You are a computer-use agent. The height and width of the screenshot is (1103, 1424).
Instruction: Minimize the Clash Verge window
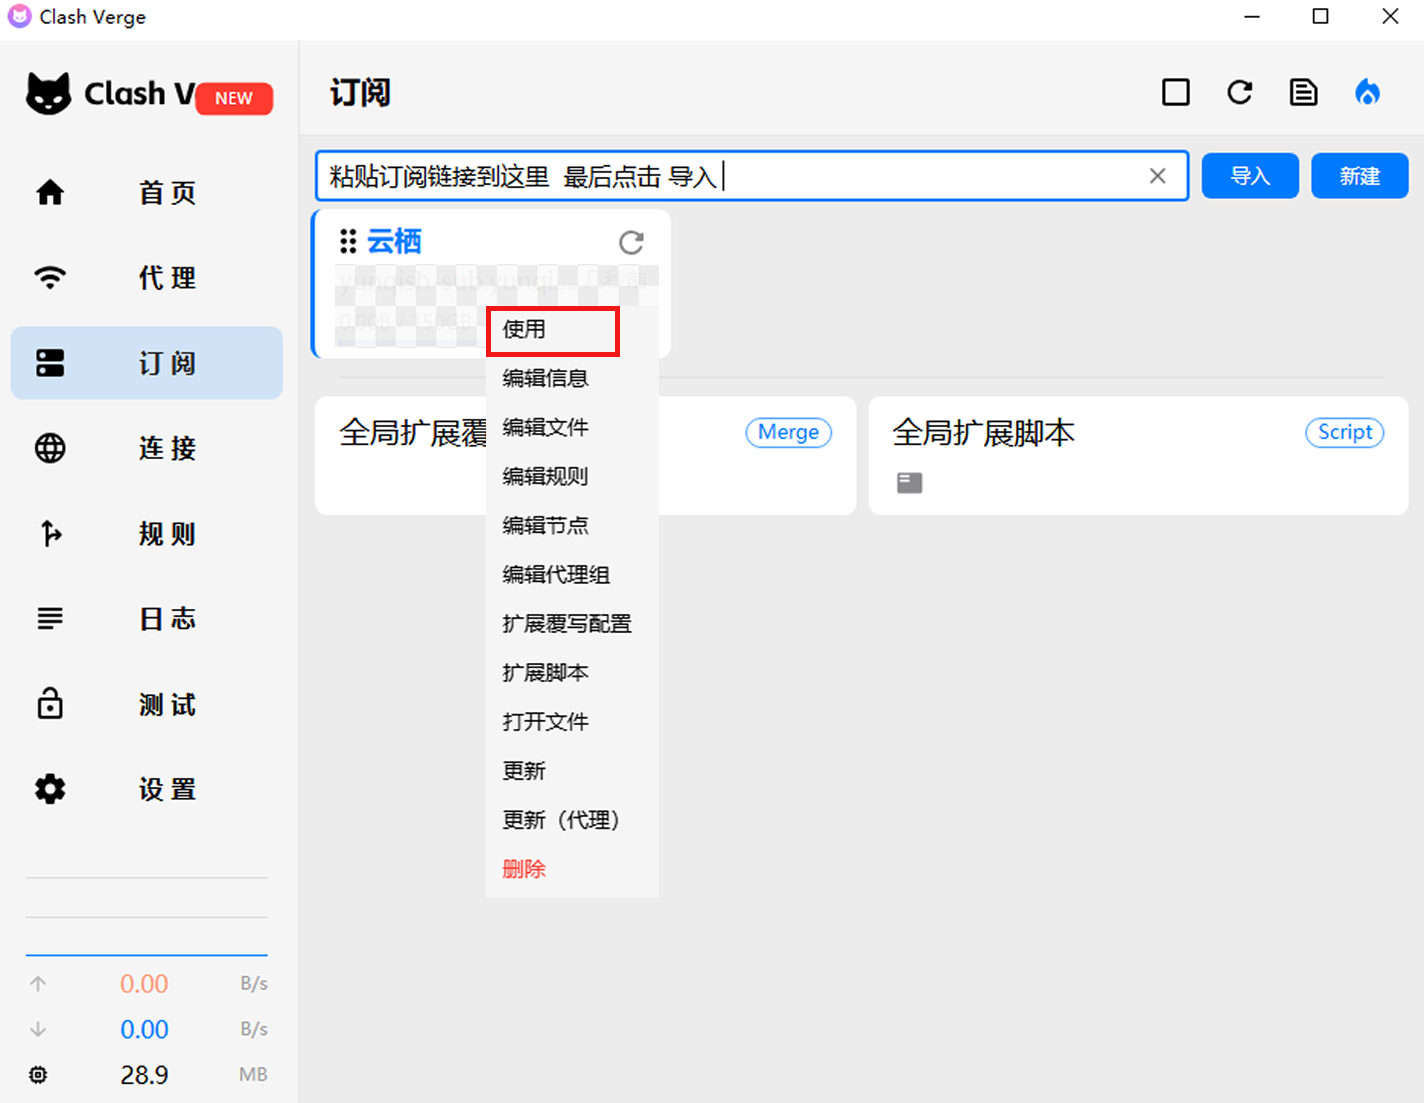point(1252,17)
